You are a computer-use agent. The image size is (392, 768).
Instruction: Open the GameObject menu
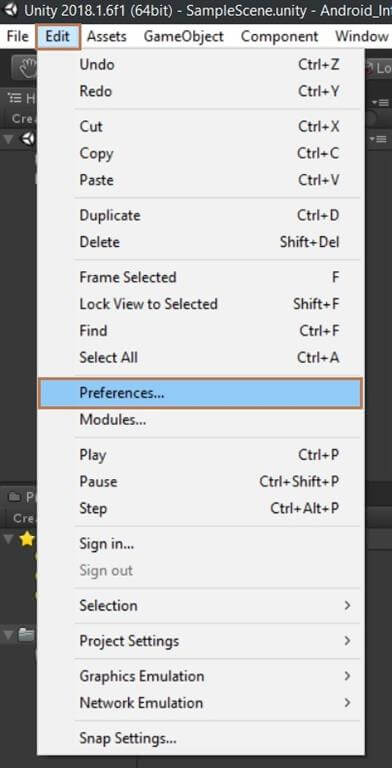coord(183,36)
